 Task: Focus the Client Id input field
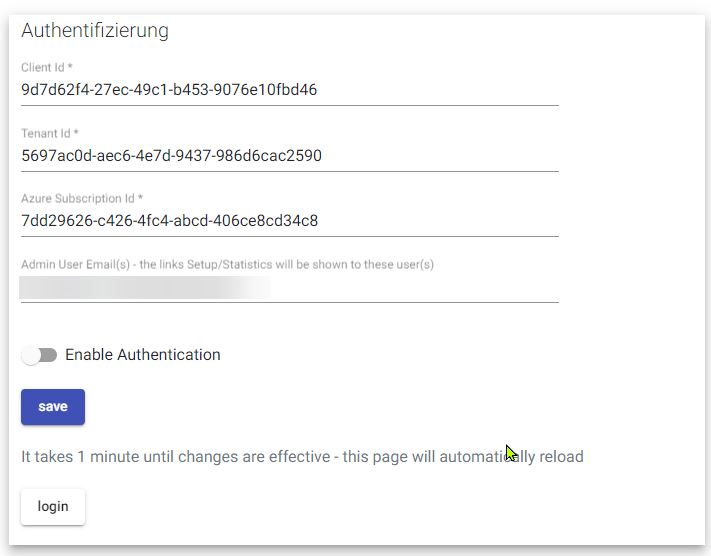pos(290,90)
